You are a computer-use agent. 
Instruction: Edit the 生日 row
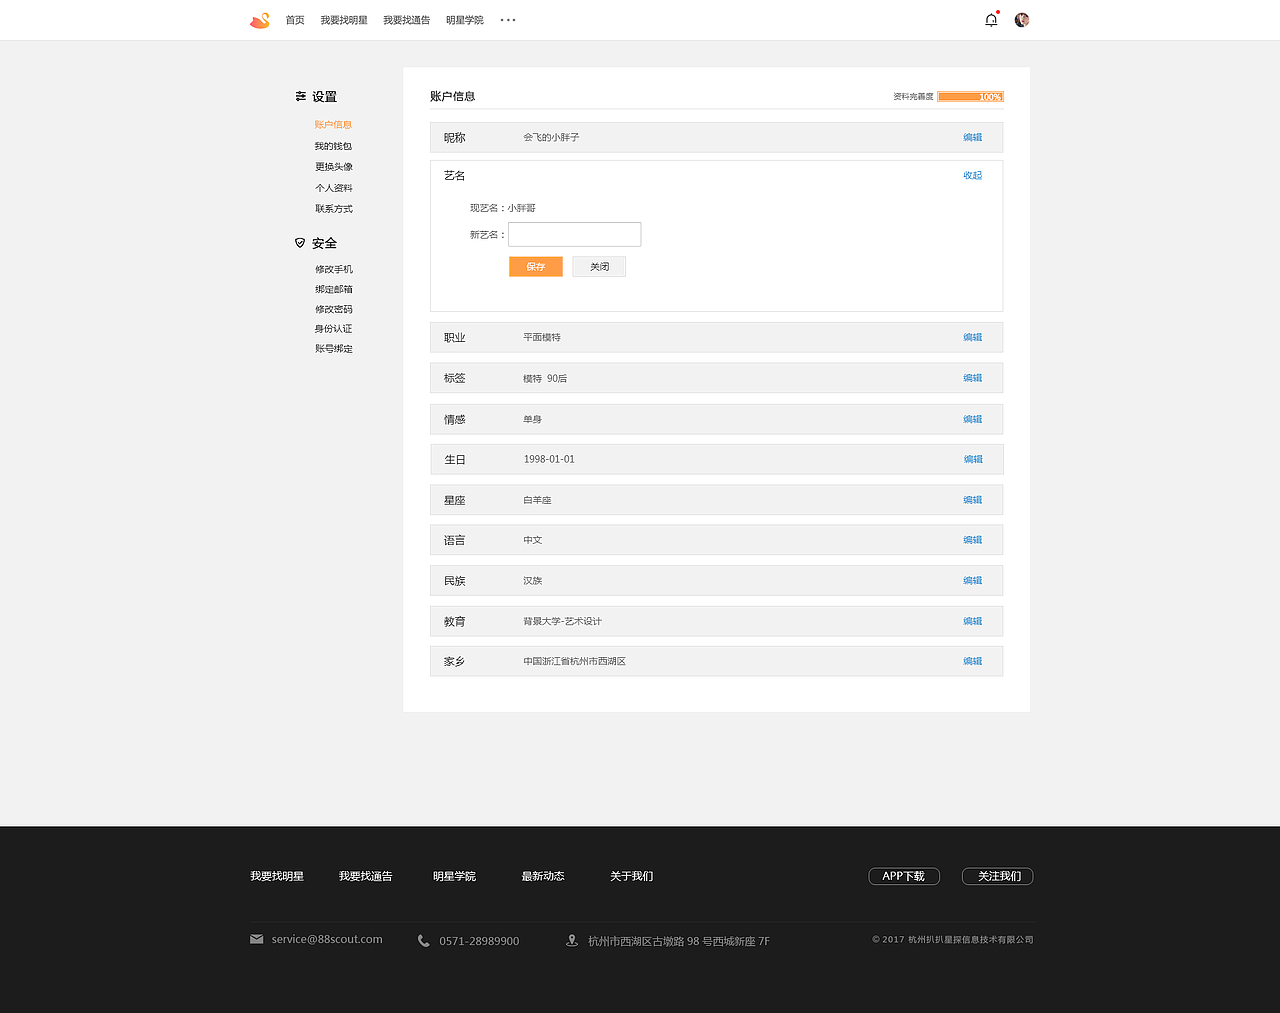pyautogui.click(x=972, y=459)
